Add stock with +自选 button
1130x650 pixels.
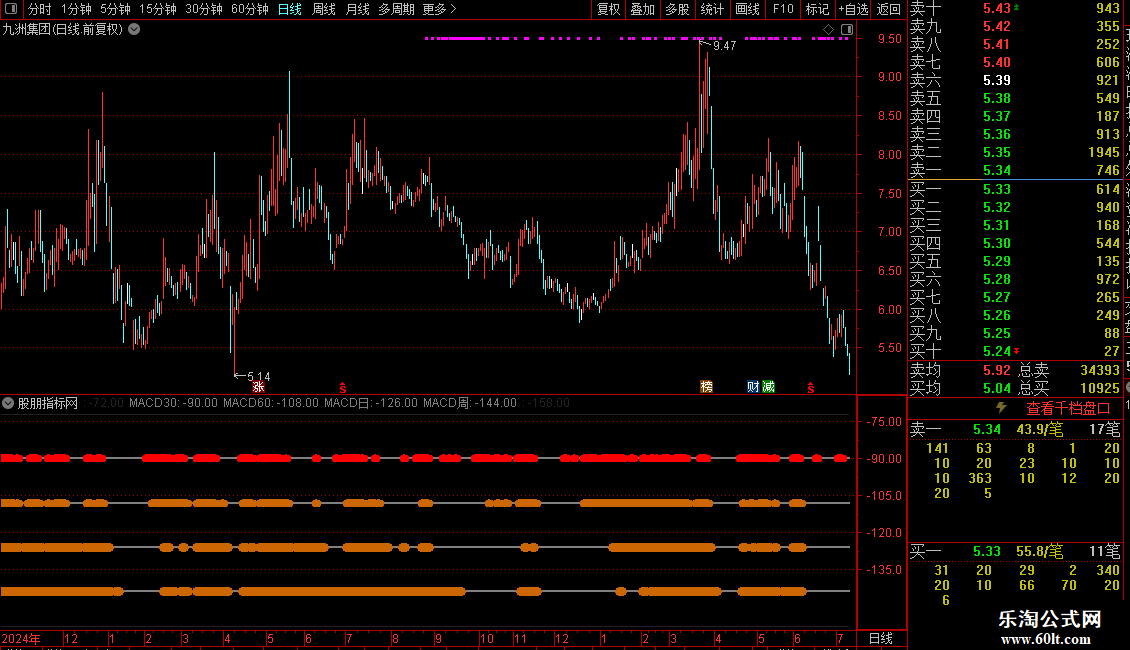853,9
